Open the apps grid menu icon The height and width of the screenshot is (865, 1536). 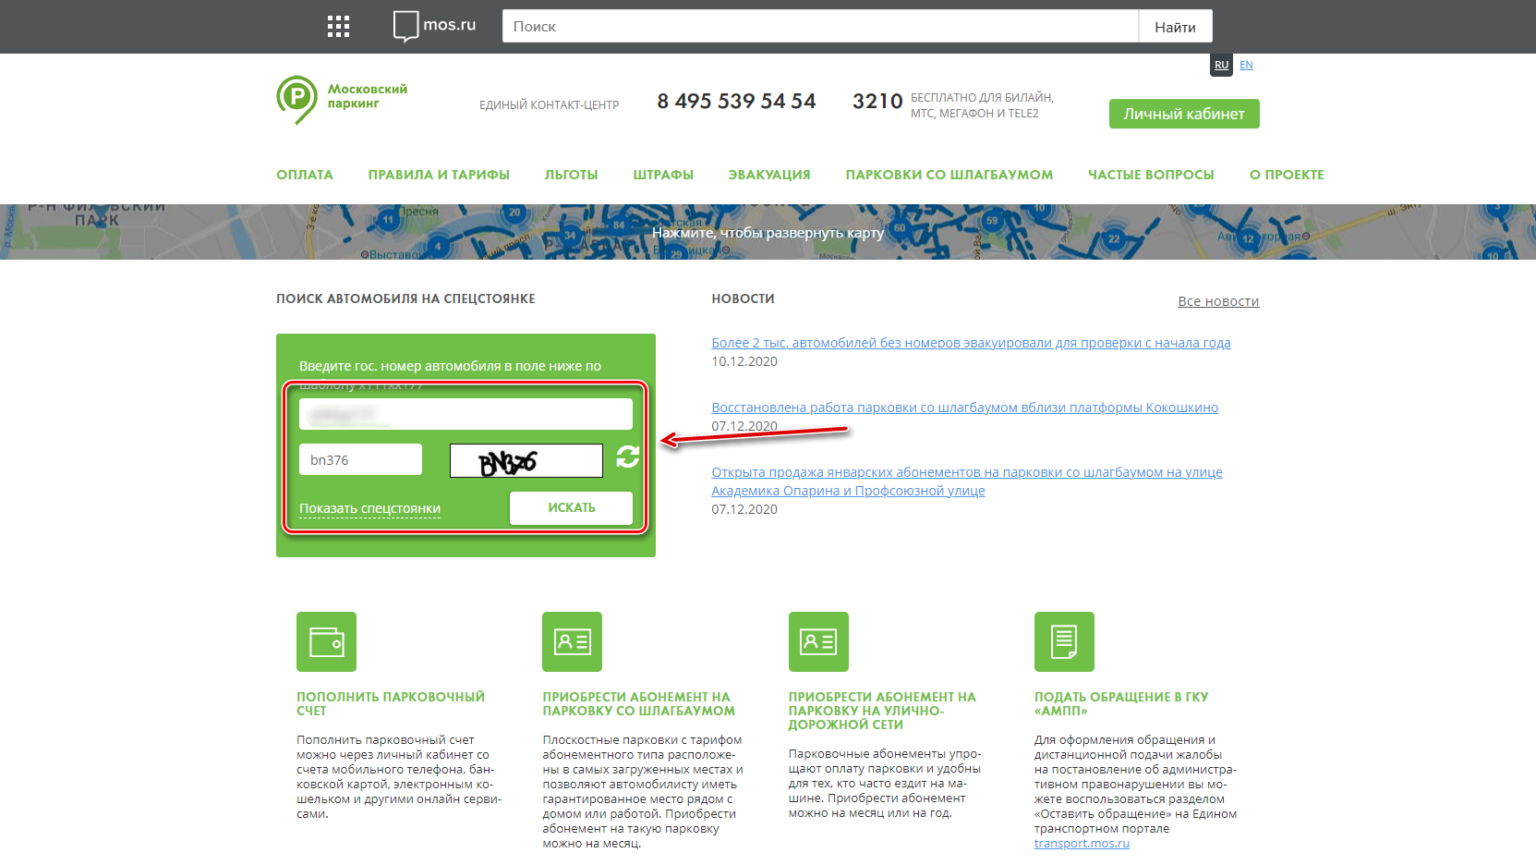coord(338,26)
